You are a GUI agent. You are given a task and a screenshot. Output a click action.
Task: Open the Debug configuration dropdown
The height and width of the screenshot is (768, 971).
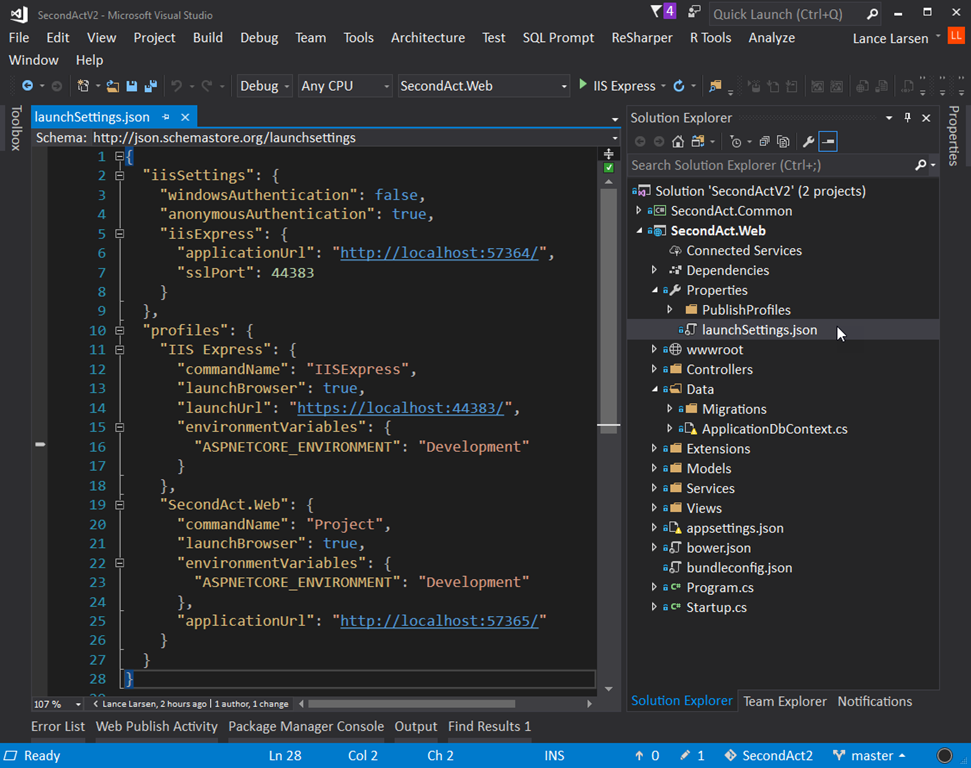pyautogui.click(x=264, y=86)
